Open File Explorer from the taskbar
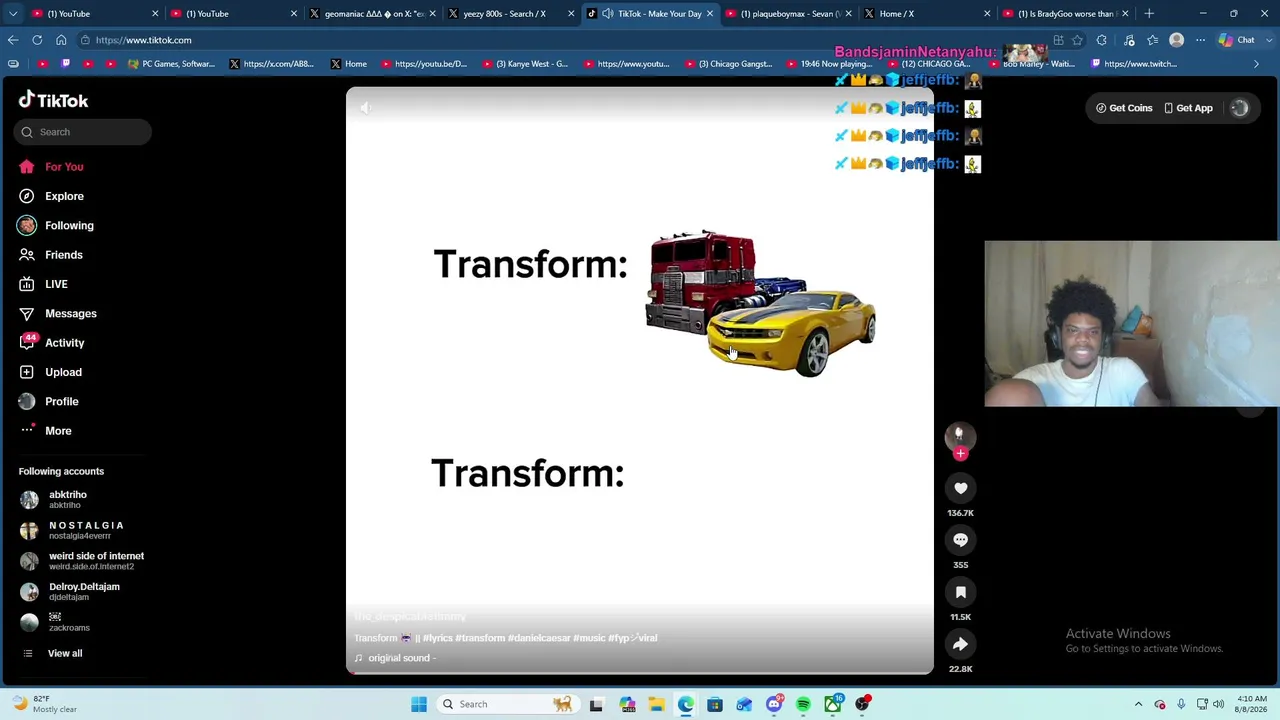The image size is (1280, 720). [656, 704]
